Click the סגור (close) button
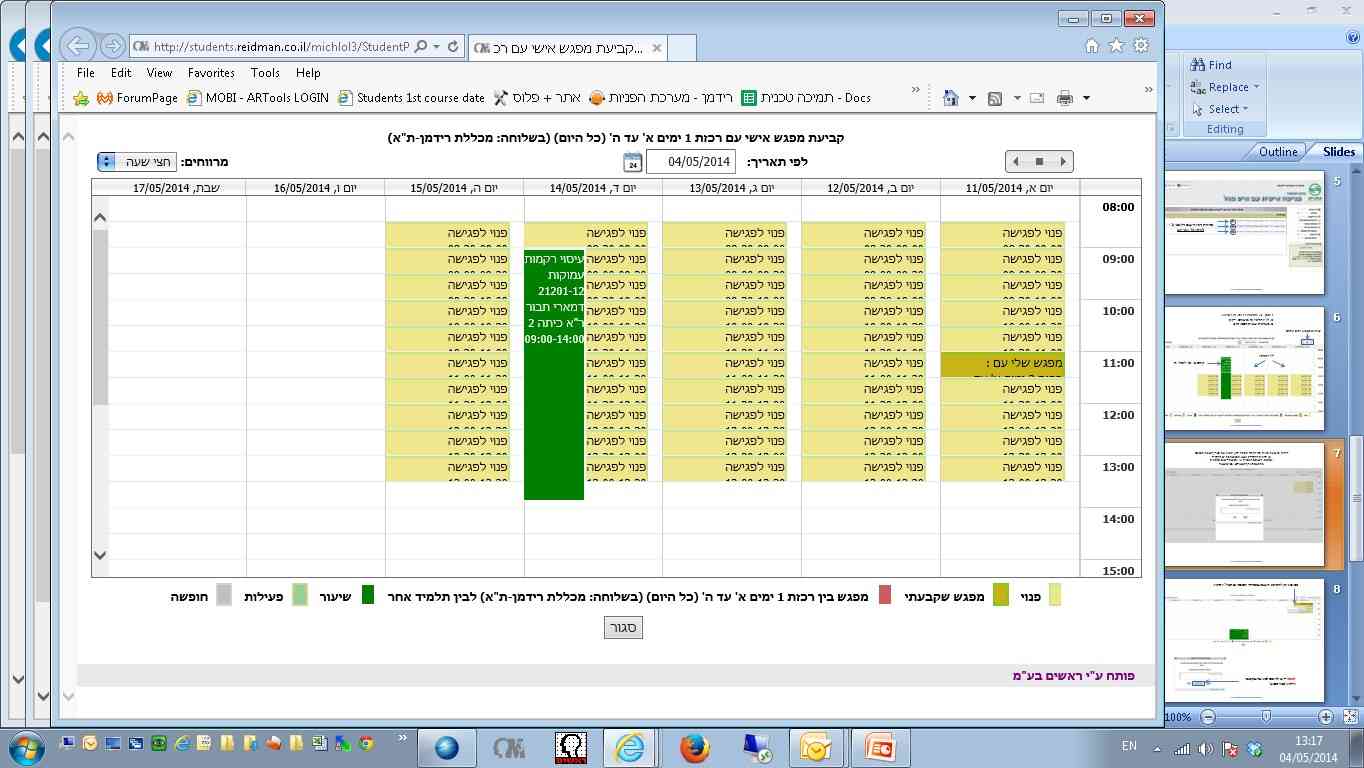Screen dimensions: 1364x768 pos(623,627)
